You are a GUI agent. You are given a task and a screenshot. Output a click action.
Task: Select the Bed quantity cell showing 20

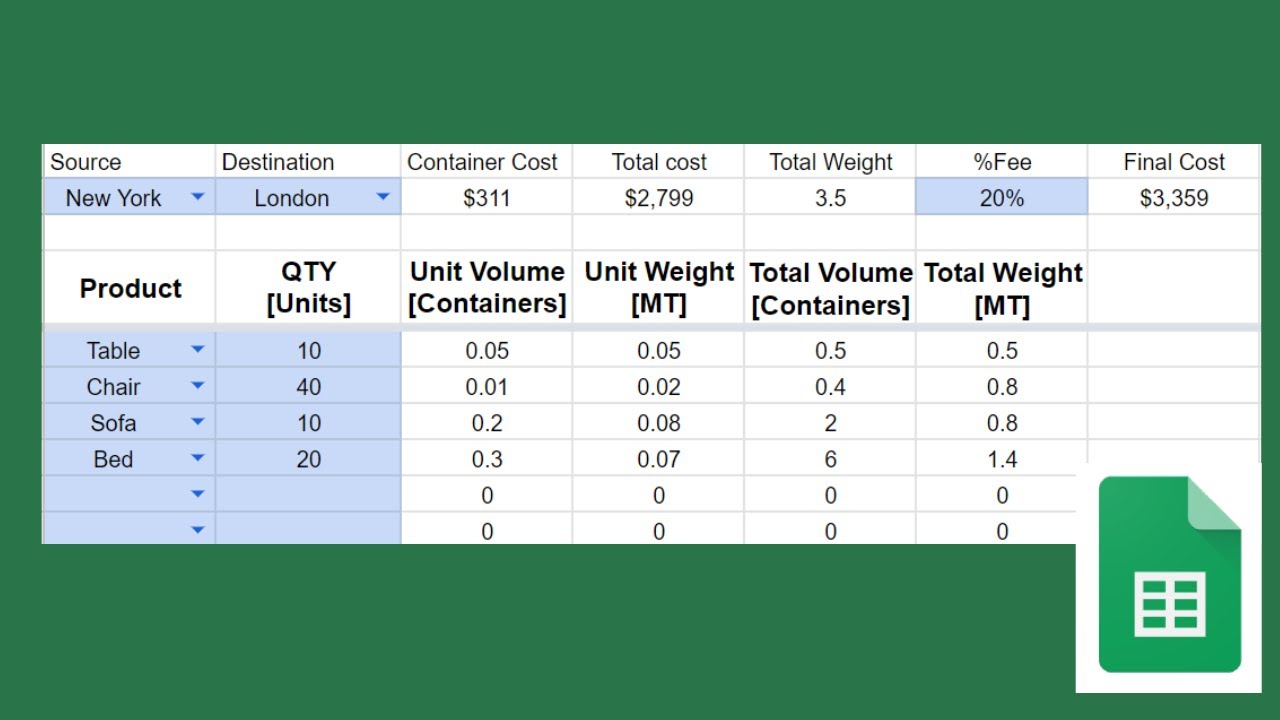[308, 459]
